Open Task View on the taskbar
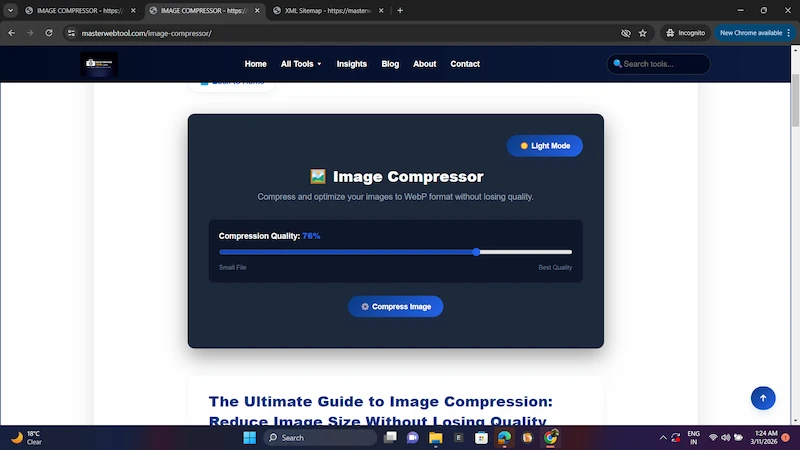This screenshot has width=800, height=450. click(x=390, y=438)
